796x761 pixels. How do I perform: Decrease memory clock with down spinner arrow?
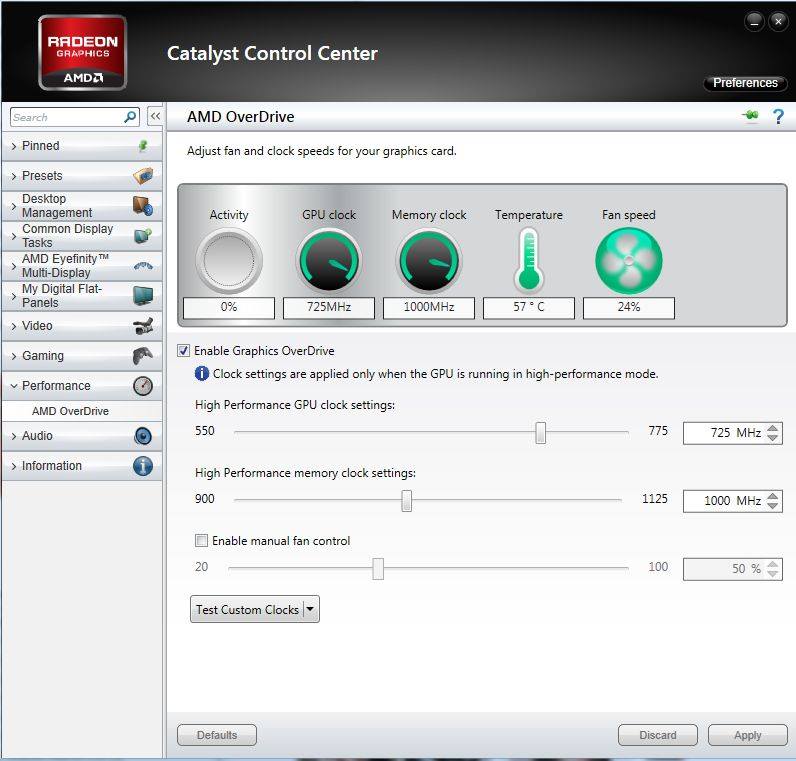coord(773,506)
